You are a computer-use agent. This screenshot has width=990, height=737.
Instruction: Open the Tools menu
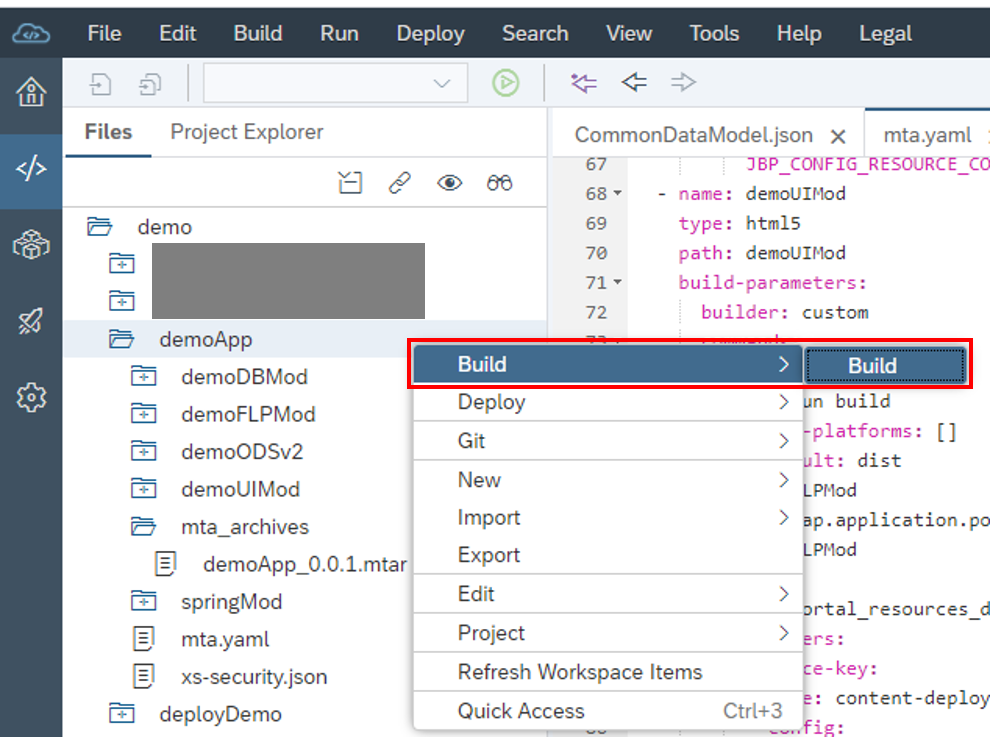[x=714, y=33]
